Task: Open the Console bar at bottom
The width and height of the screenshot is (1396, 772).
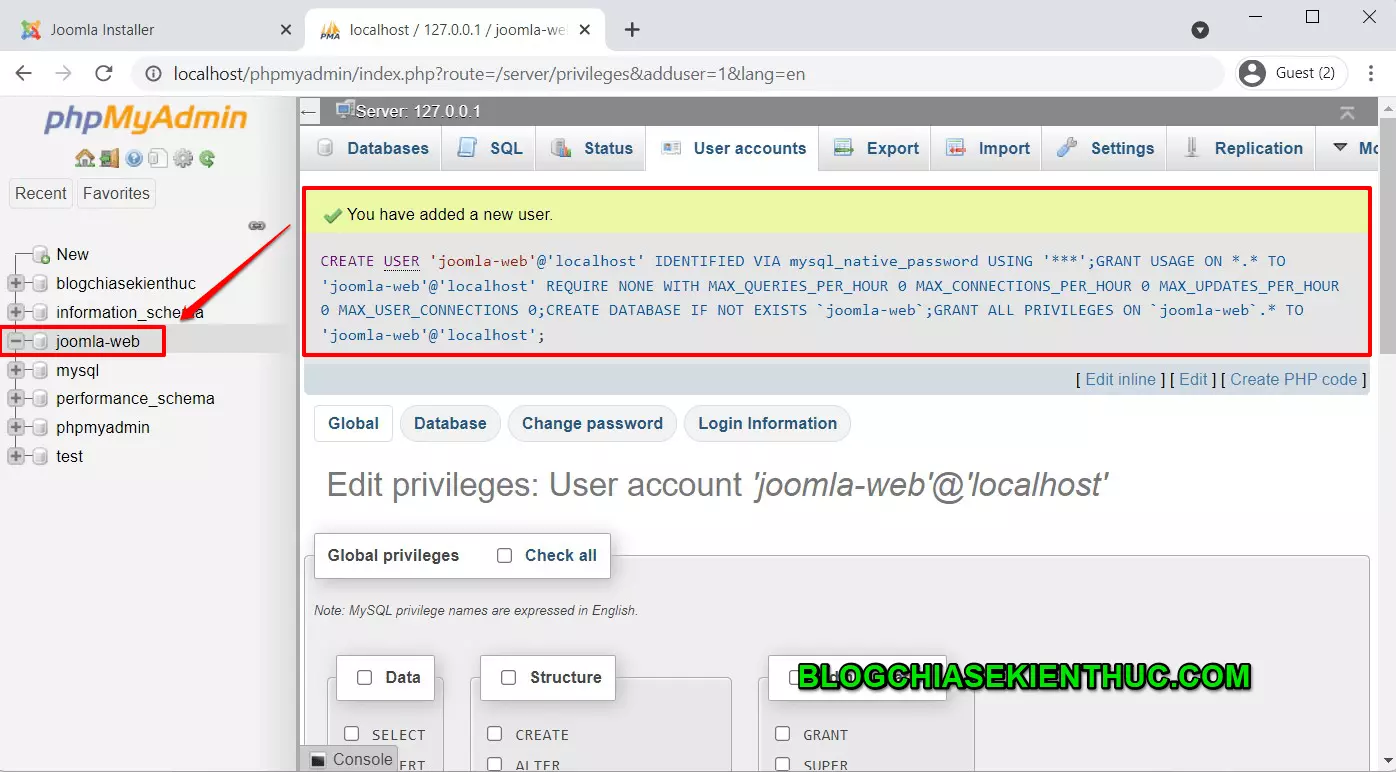Action: (x=350, y=759)
